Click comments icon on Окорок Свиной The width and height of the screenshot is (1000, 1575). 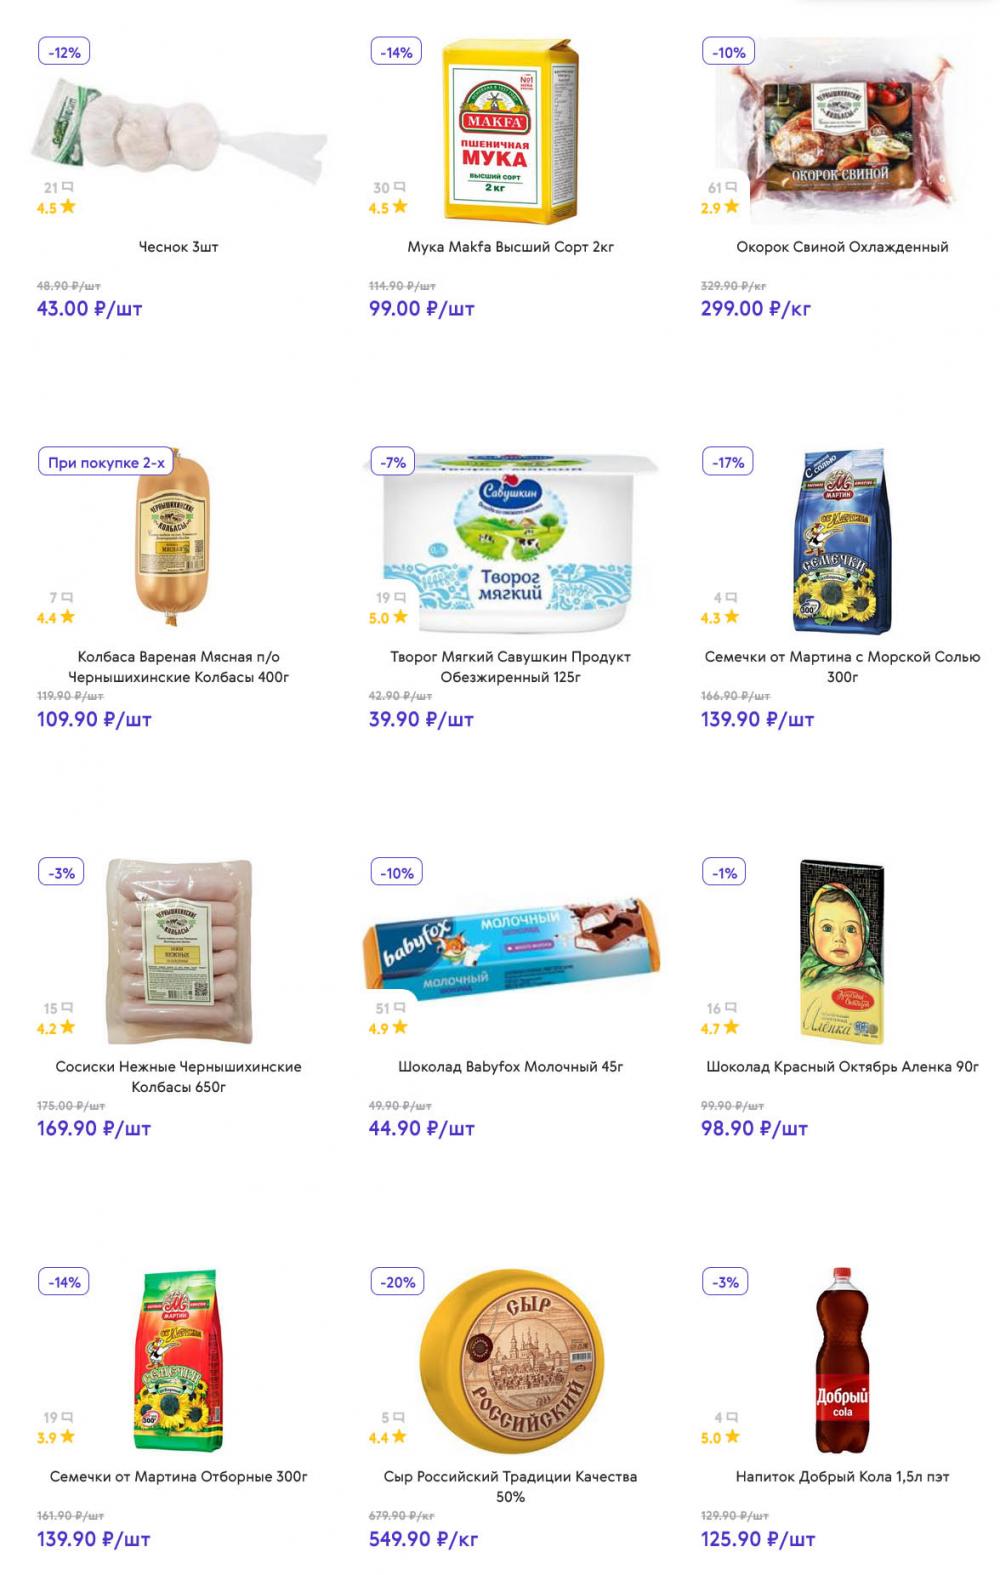tap(731, 187)
